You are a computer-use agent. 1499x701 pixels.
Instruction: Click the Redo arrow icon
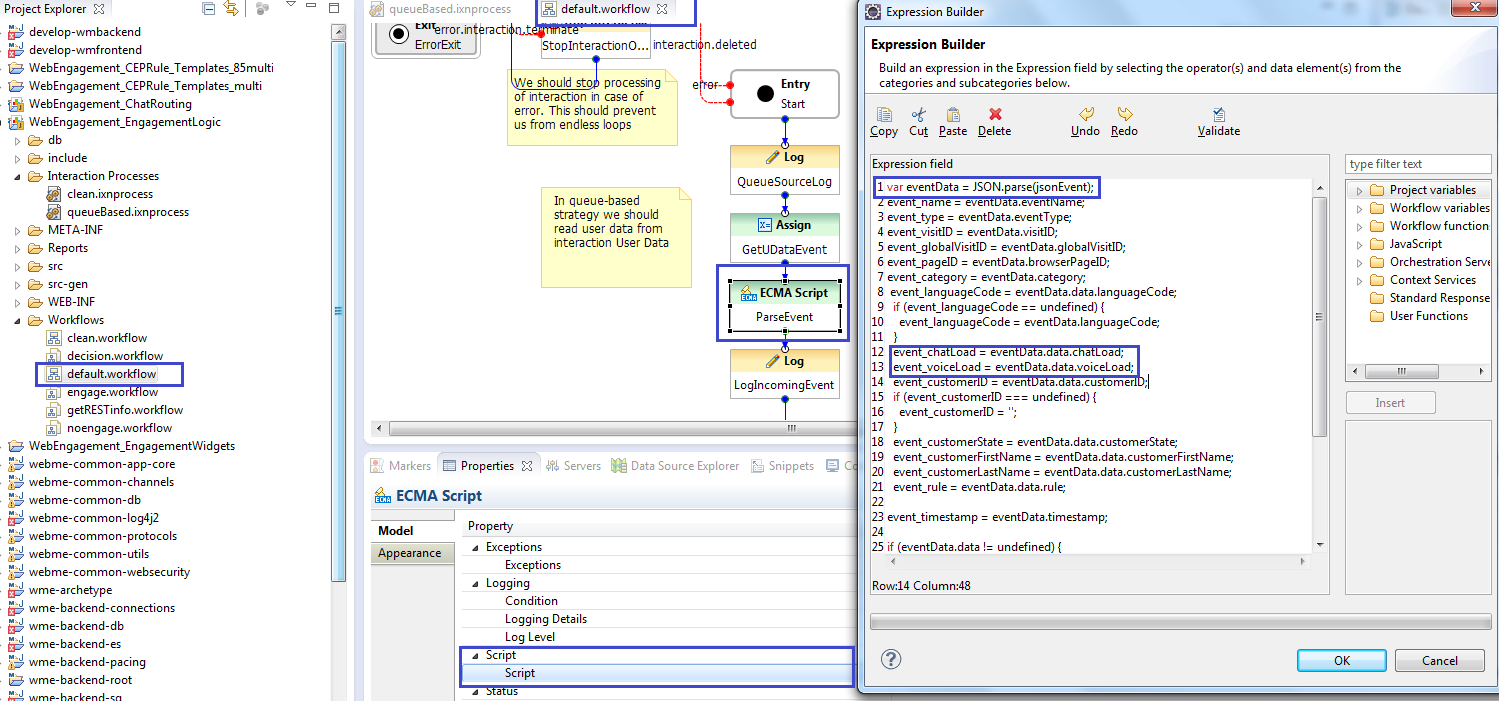(x=1124, y=115)
